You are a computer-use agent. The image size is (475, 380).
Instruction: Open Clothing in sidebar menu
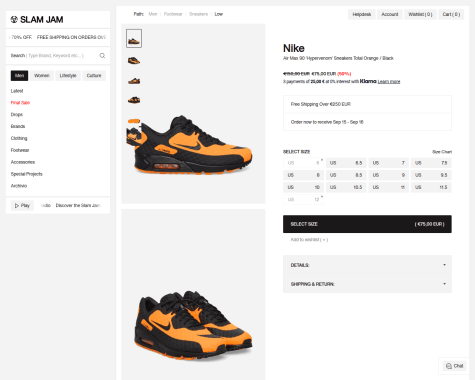pos(19,138)
